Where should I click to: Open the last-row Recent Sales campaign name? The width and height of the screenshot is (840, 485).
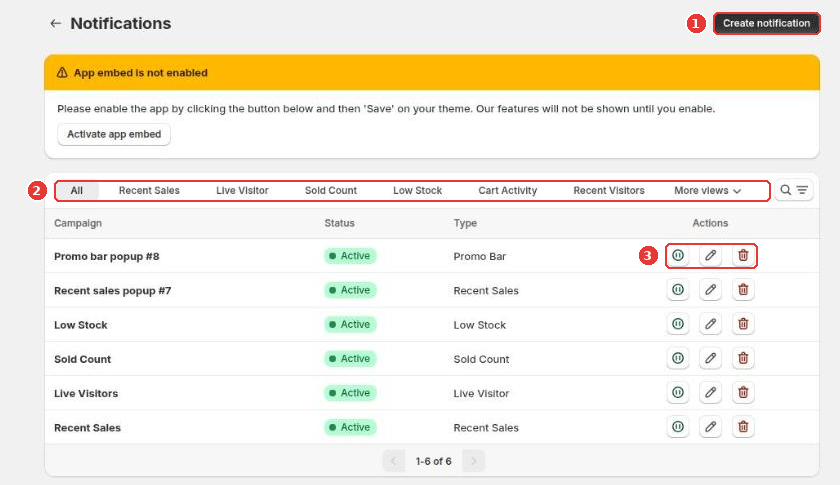coord(87,428)
